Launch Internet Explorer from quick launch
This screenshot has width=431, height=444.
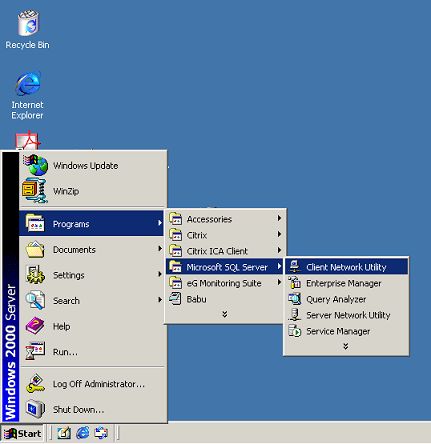point(83,433)
